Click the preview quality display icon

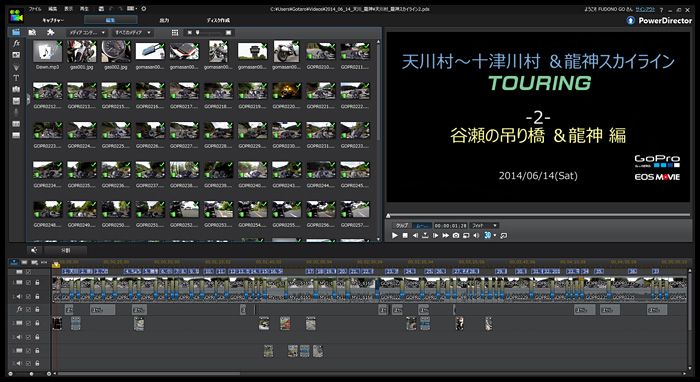tap(466, 235)
